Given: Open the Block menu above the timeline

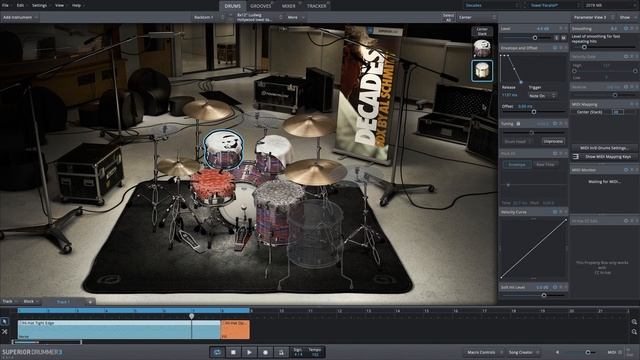Looking at the screenshot, I should click(31, 302).
